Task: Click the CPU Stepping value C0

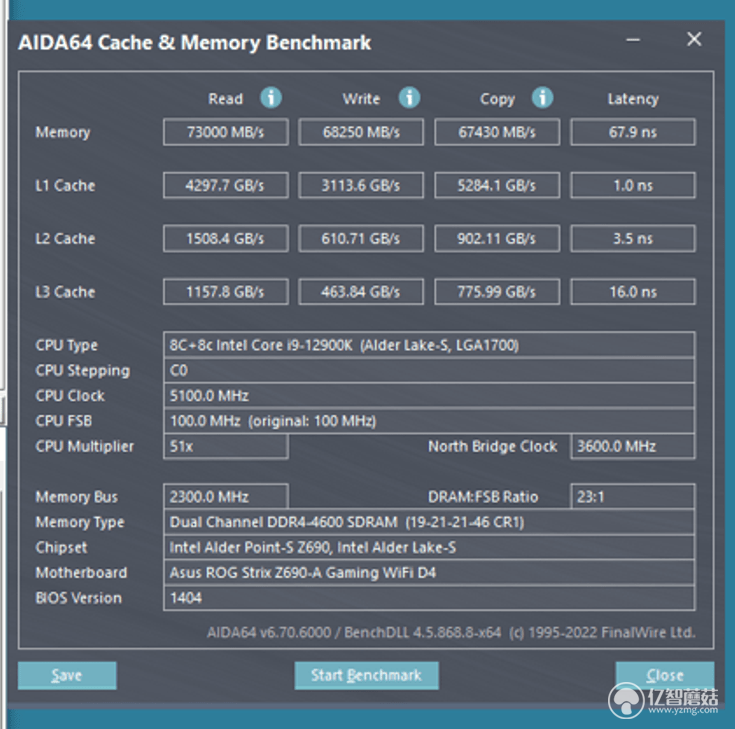Action: click(x=429, y=370)
